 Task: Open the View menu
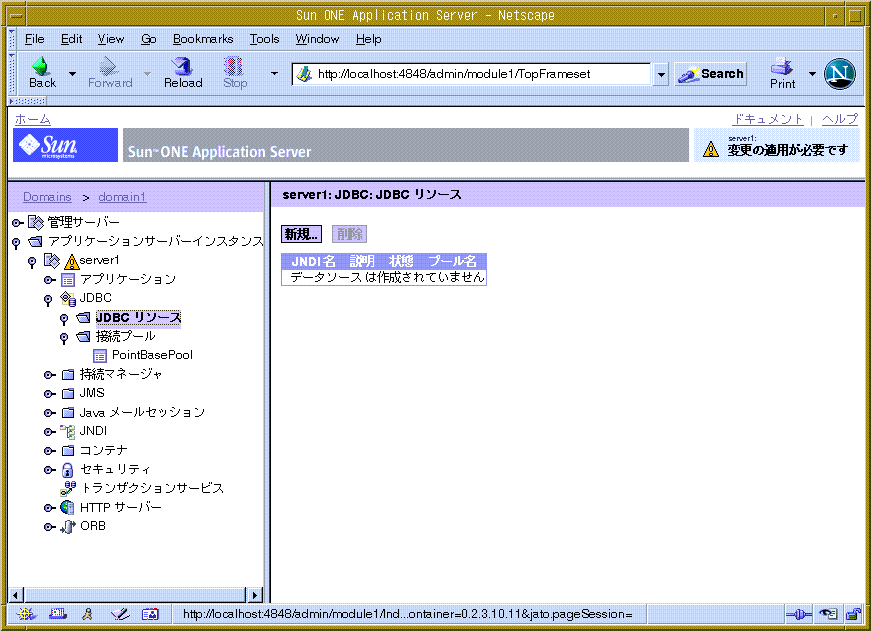111,39
